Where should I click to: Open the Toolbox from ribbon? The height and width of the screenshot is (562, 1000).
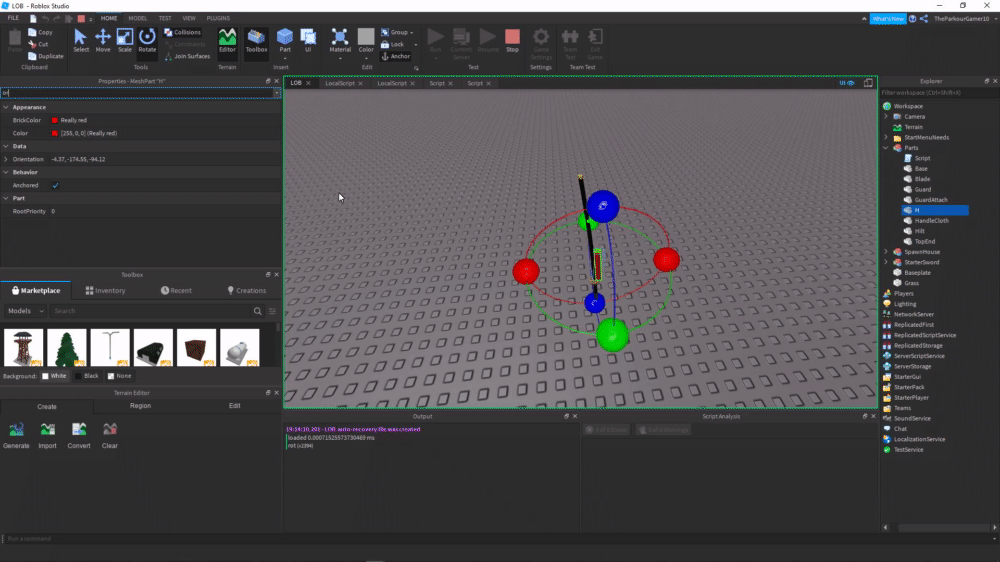[256, 40]
